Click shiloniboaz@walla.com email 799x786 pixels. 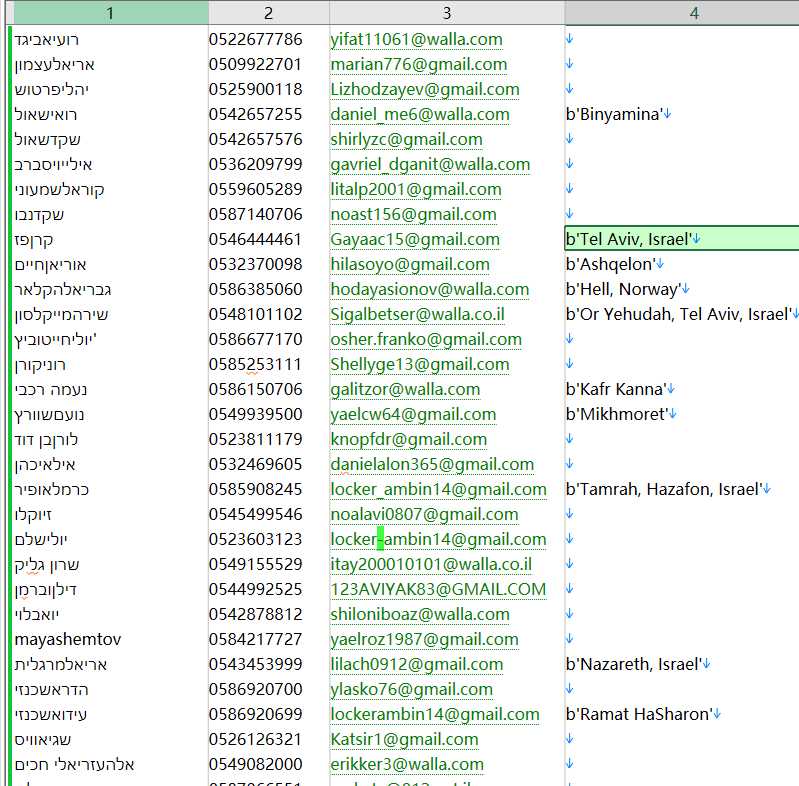click(420, 614)
